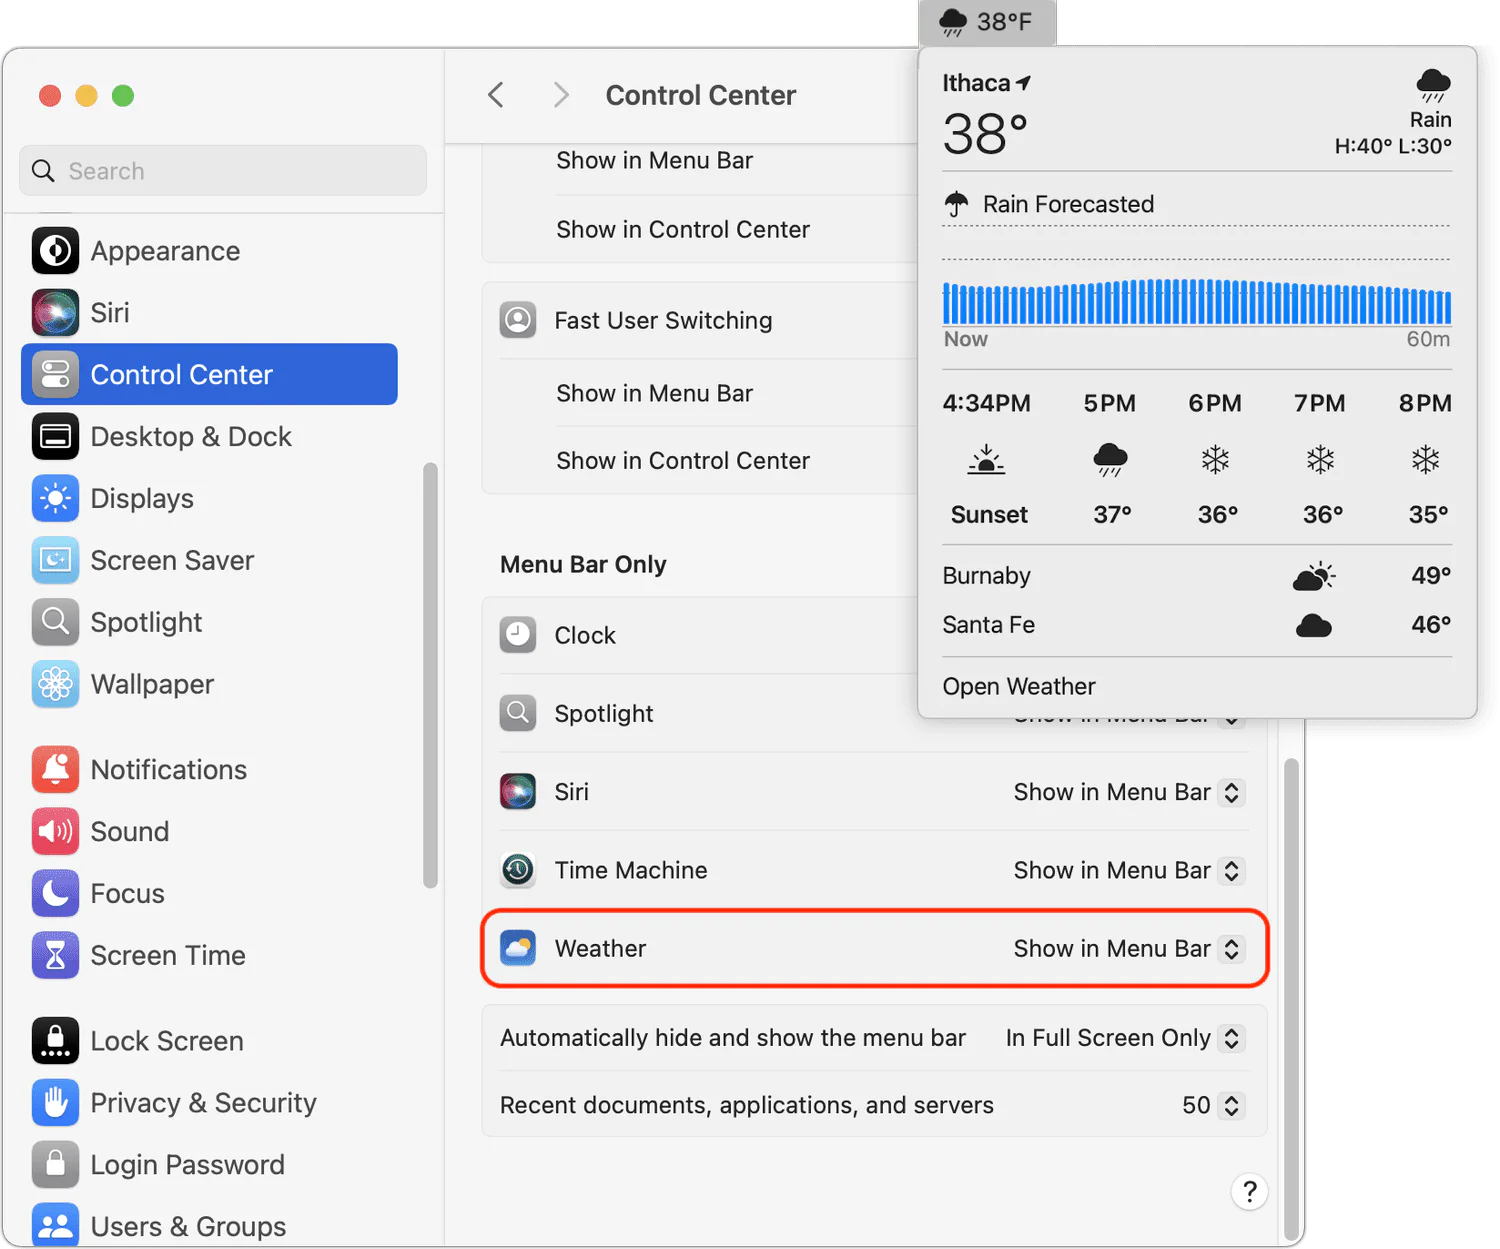1500x1249 pixels.
Task: Open Desktop & Dock via its sidebar icon
Action: coord(55,437)
